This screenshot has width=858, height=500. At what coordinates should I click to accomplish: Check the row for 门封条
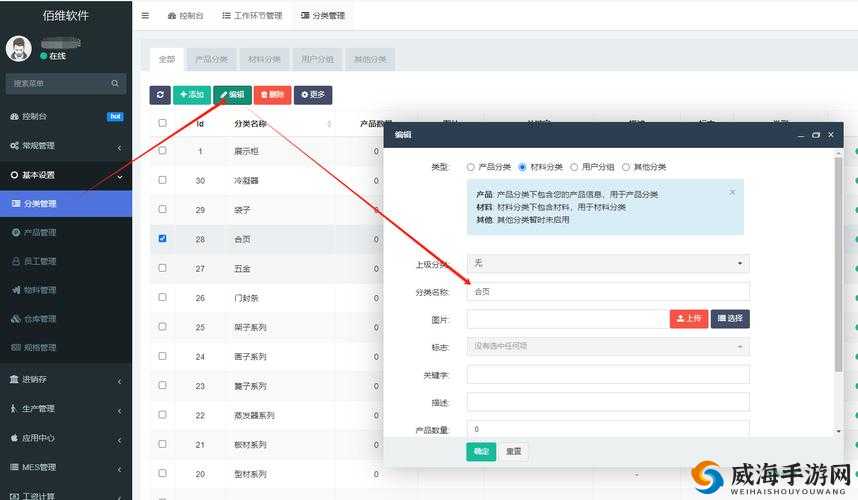tap(163, 297)
